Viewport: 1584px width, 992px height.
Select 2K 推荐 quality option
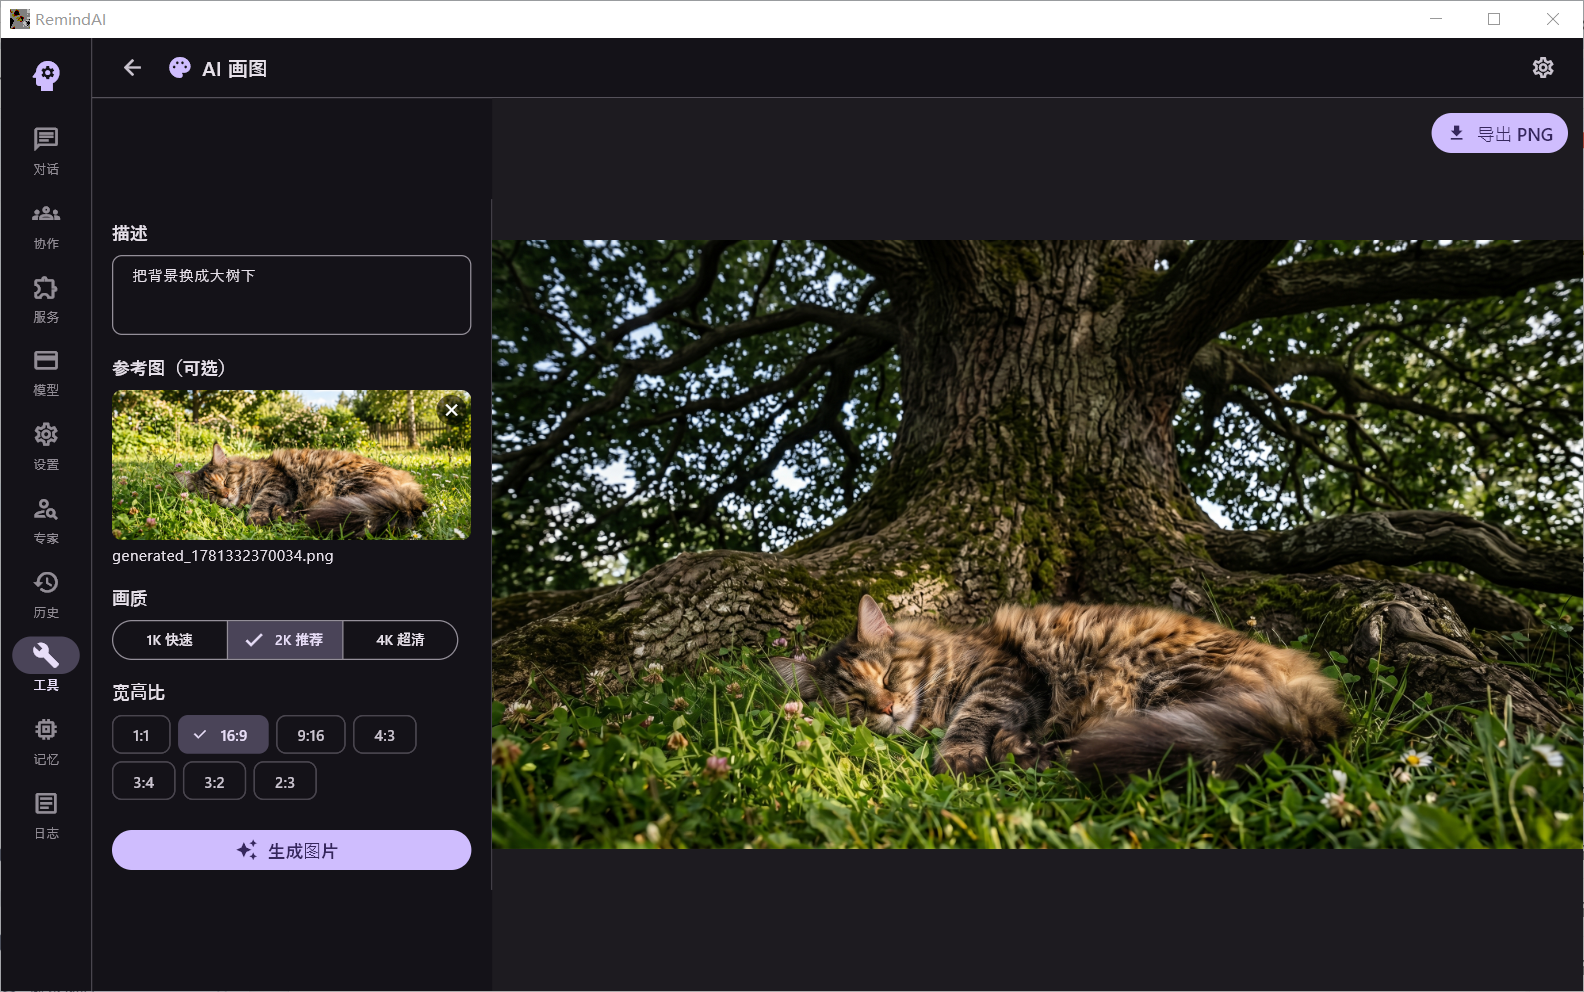tap(285, 640)
